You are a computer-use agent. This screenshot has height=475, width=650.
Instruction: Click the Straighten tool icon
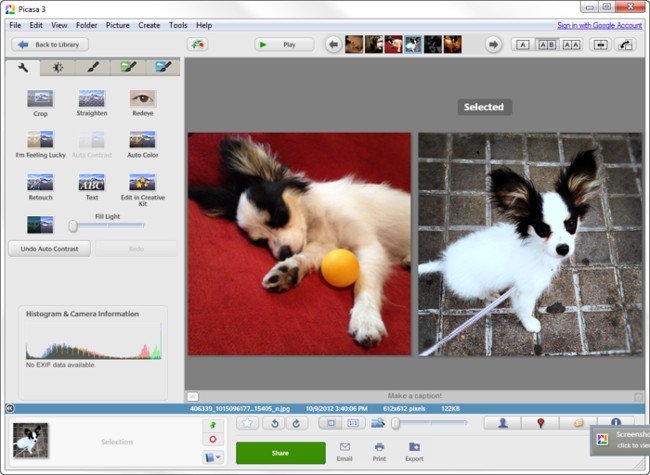click(x=92, y=99)
